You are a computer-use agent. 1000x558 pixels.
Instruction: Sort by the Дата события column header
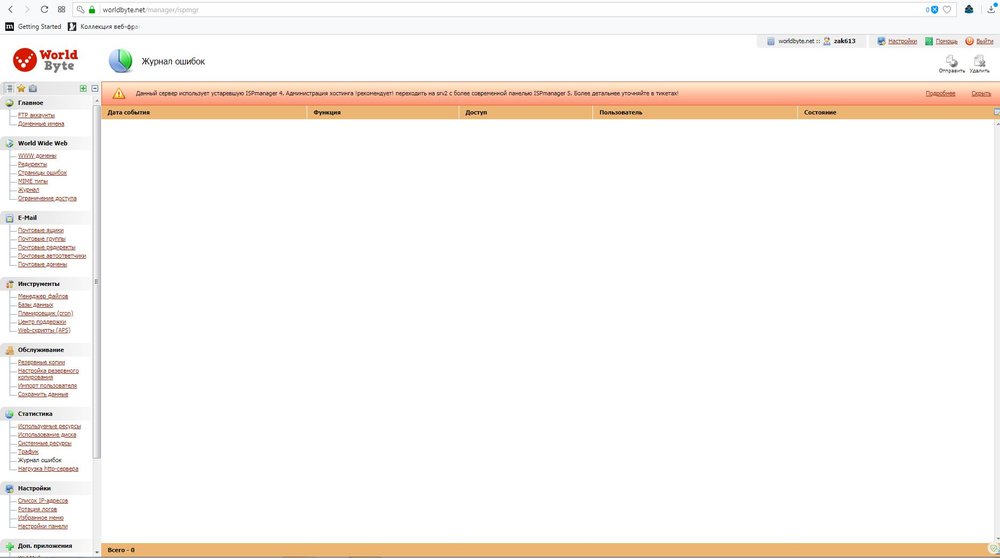coord(129,112)
